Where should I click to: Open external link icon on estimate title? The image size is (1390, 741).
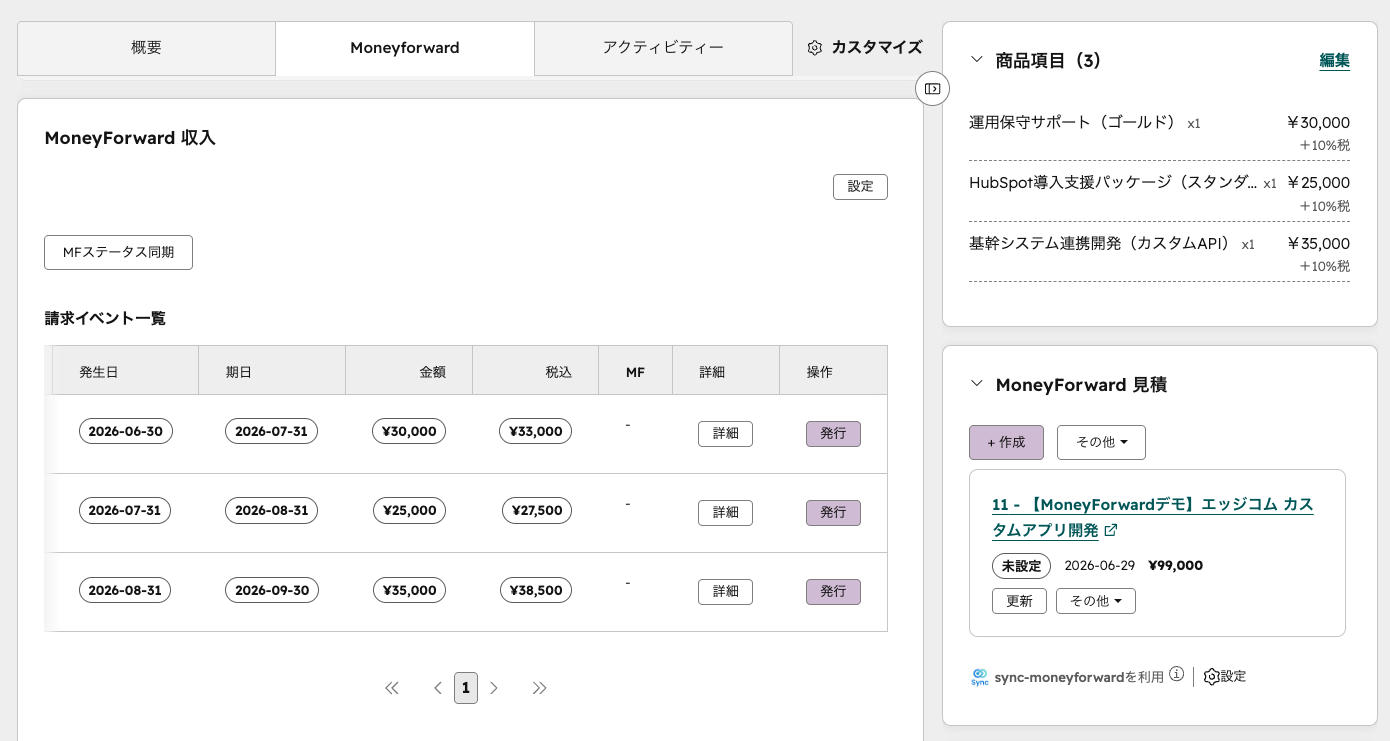(1110, 530)
